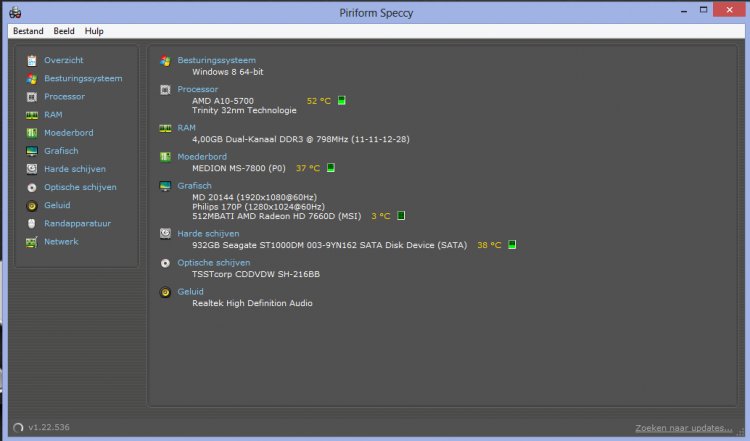Click the AMD A10-5700 text

(223, 101)
